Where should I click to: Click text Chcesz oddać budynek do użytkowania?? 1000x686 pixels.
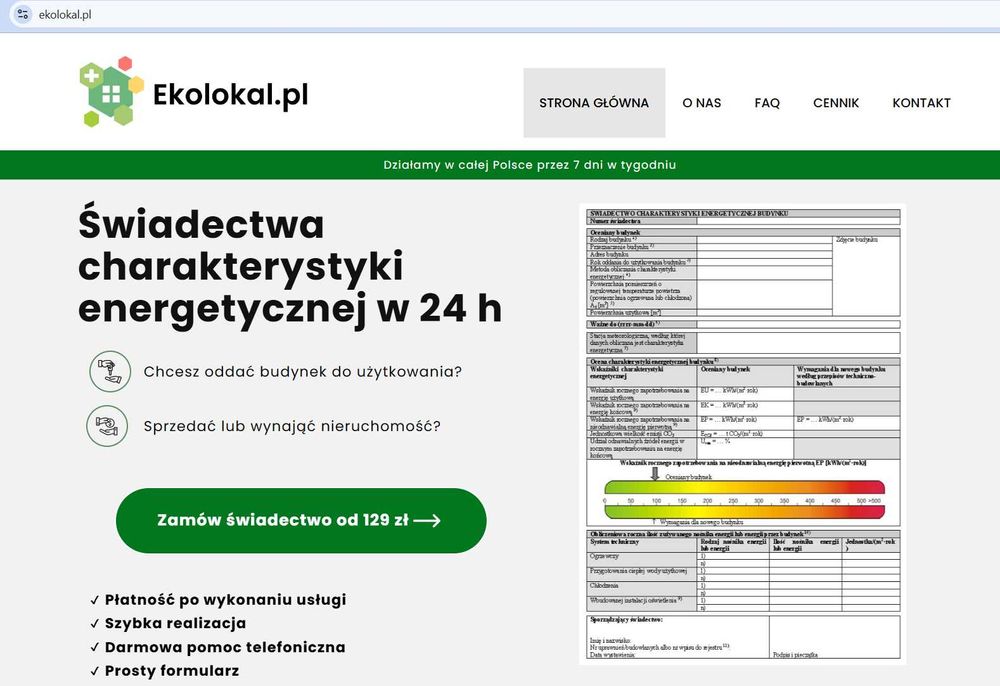coord(302,372)
